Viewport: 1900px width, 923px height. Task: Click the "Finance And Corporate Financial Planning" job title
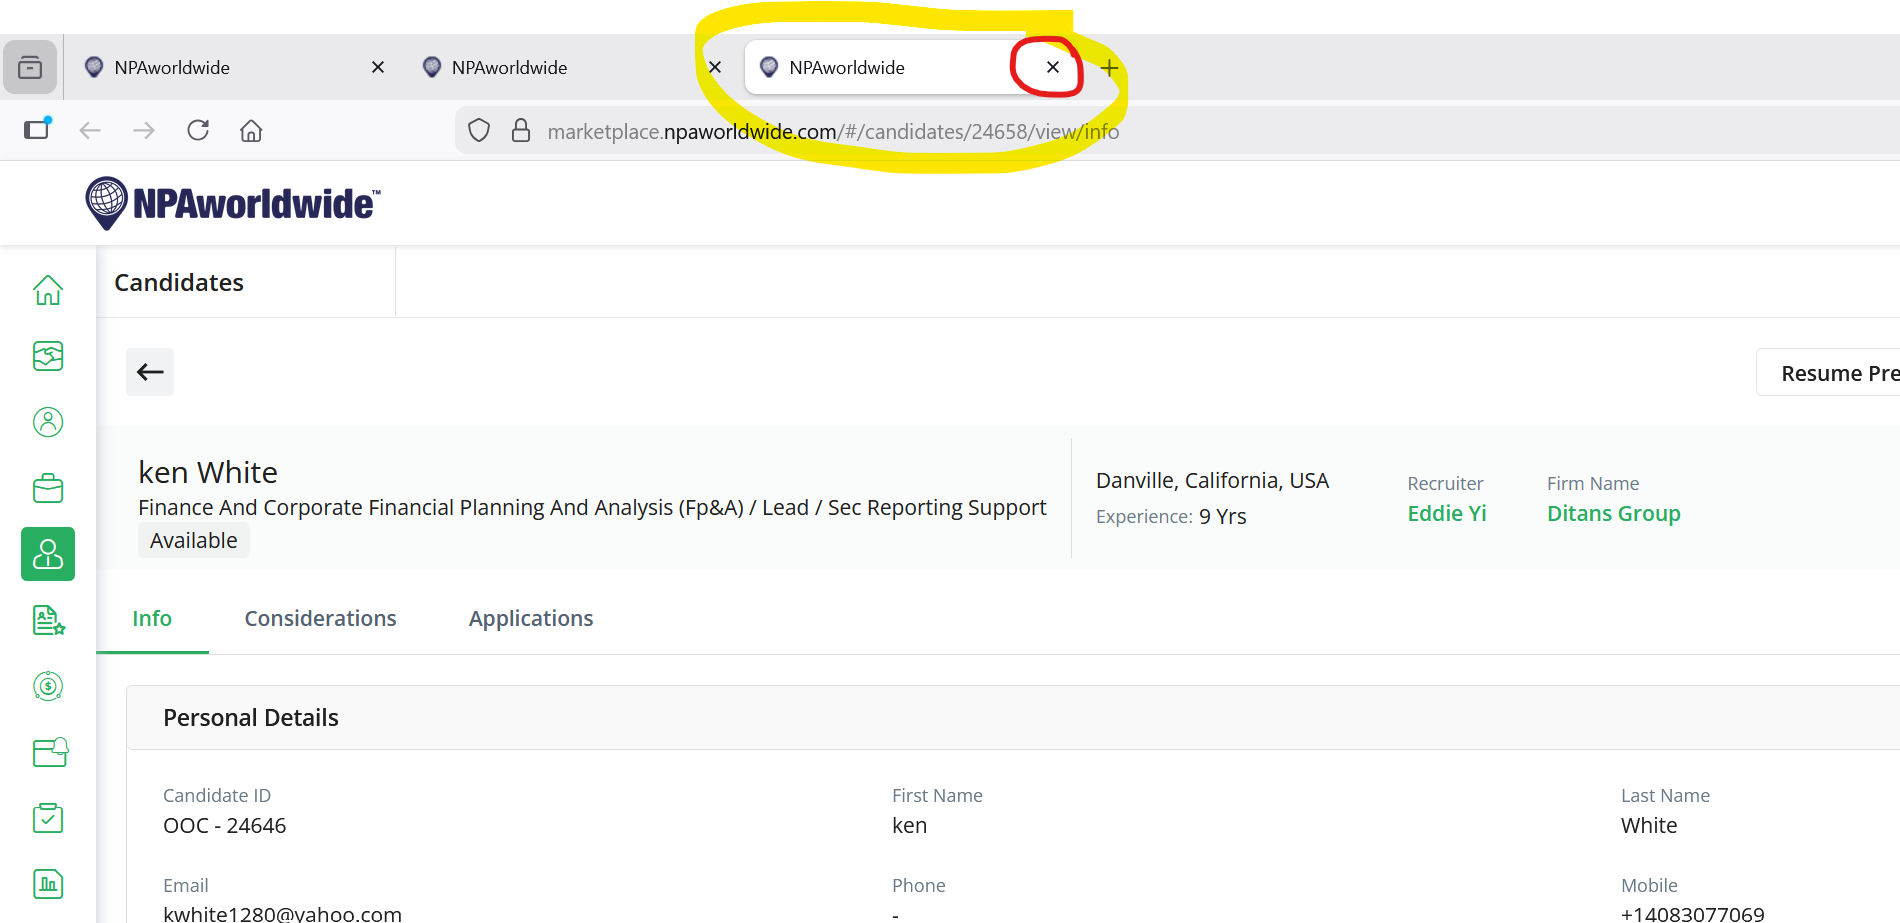point(592,508)
